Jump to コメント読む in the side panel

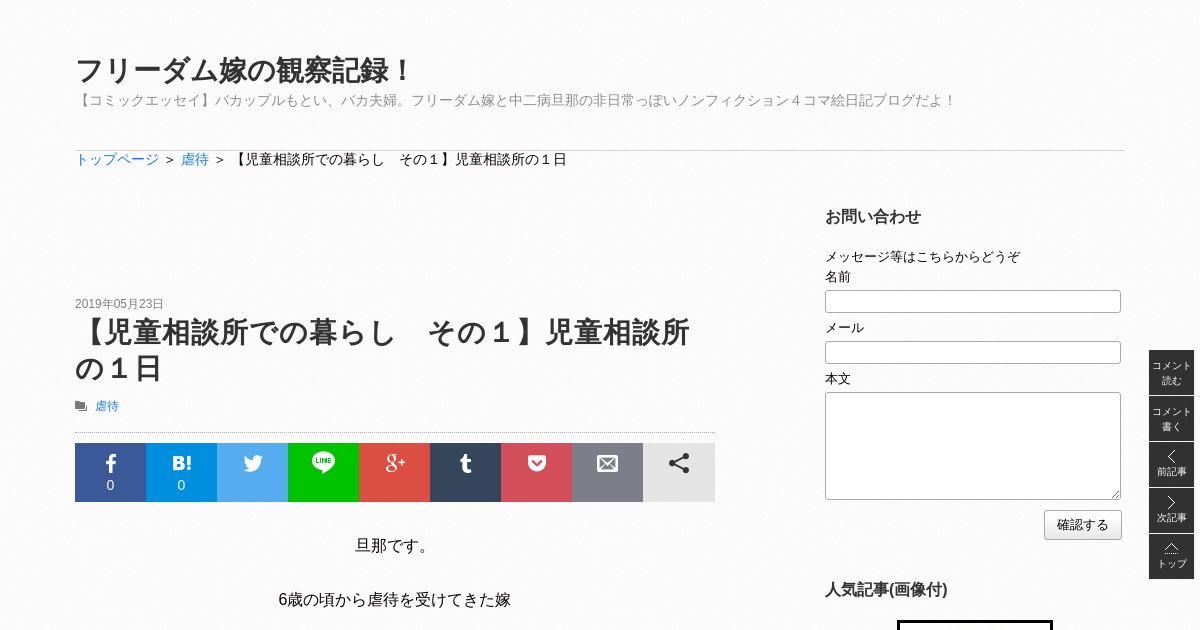1171,372
